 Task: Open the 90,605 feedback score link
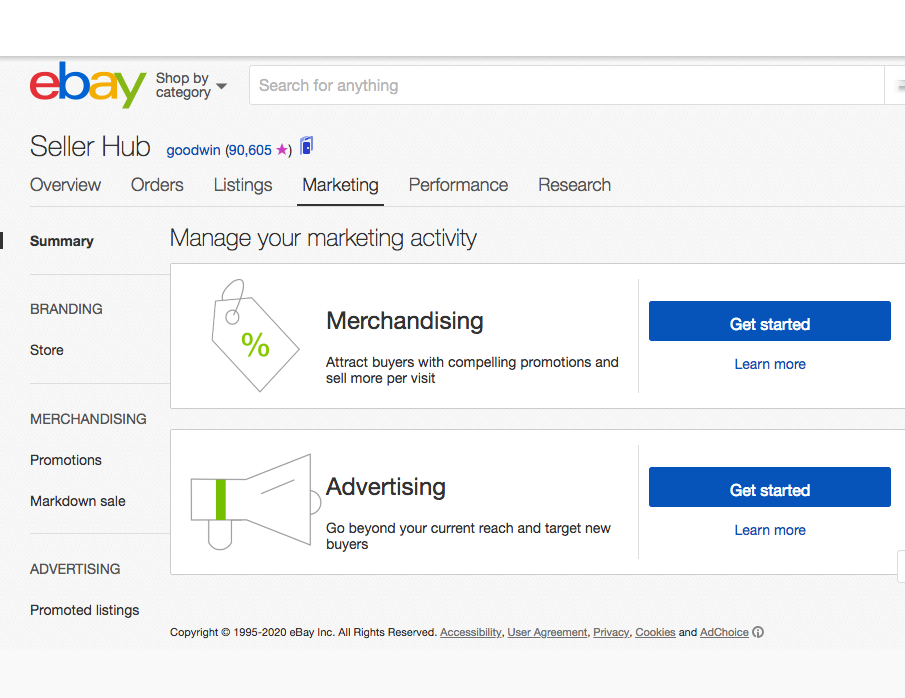pyautogui.click(x=250, y=150)
